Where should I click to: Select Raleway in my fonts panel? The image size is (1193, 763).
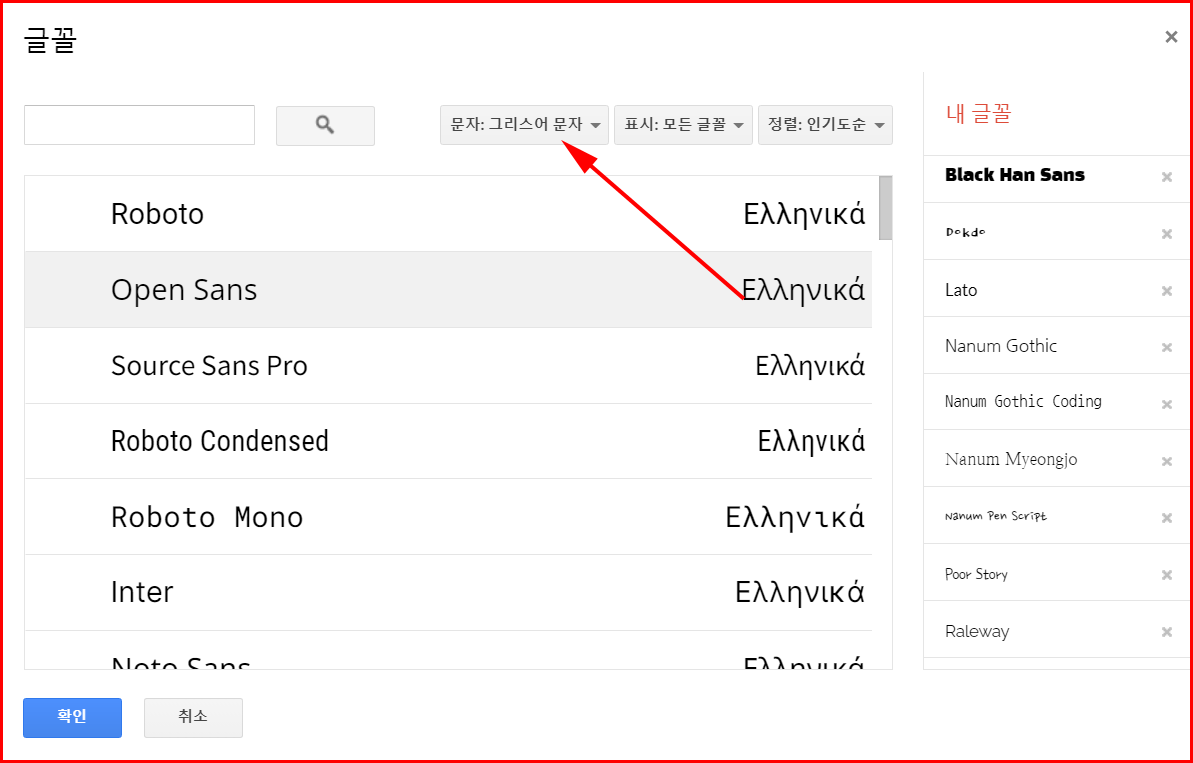[x=977, y=631]
